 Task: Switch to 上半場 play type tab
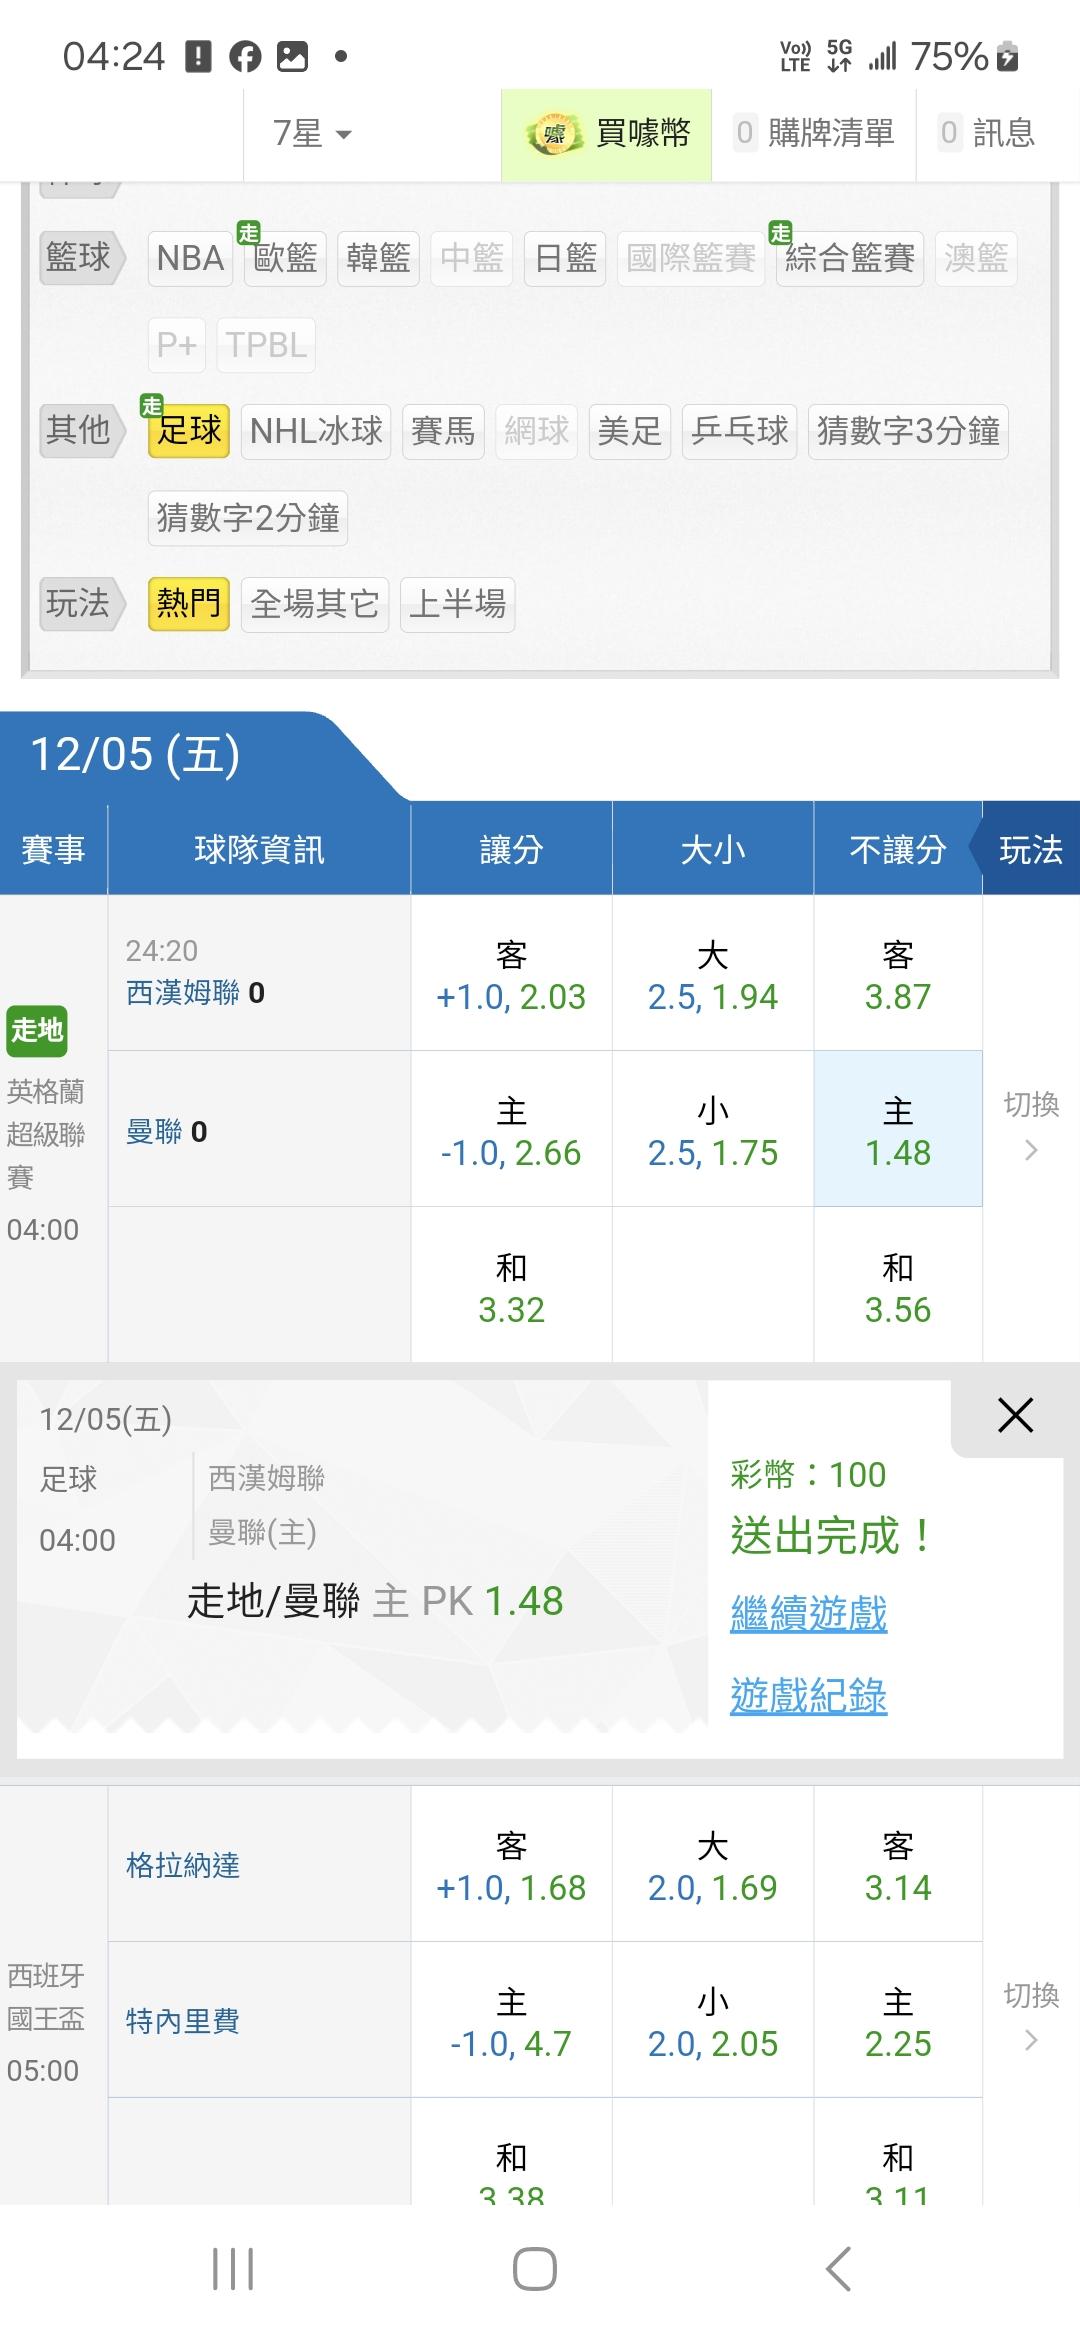coord(457,604)
